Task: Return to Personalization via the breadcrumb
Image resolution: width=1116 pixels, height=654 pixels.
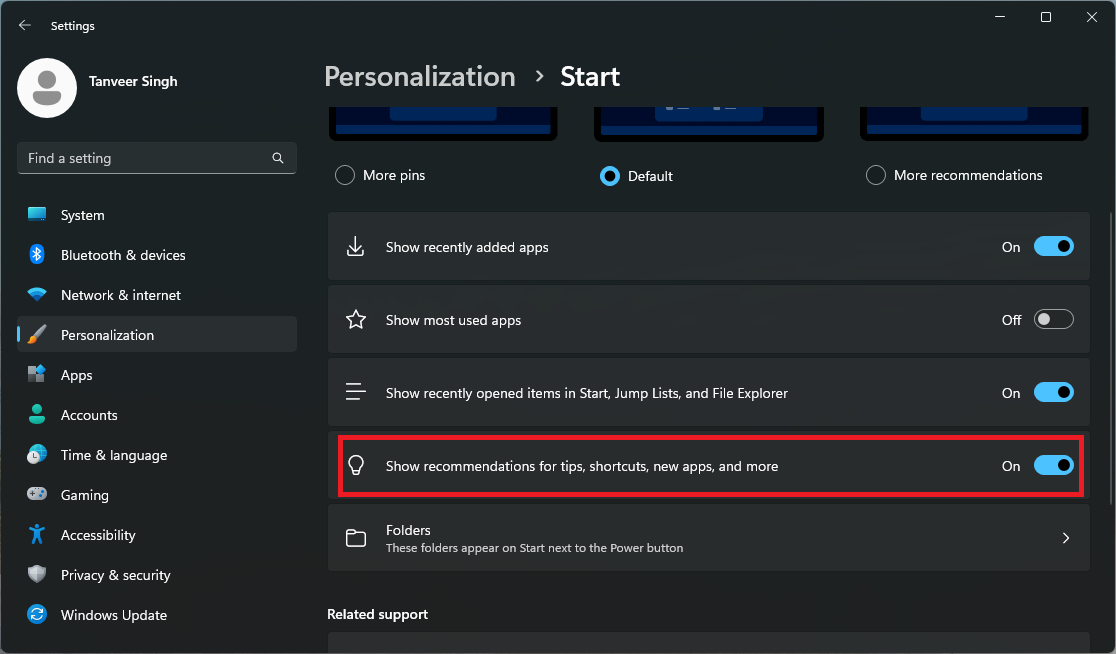Action: [x=419, y=76]
